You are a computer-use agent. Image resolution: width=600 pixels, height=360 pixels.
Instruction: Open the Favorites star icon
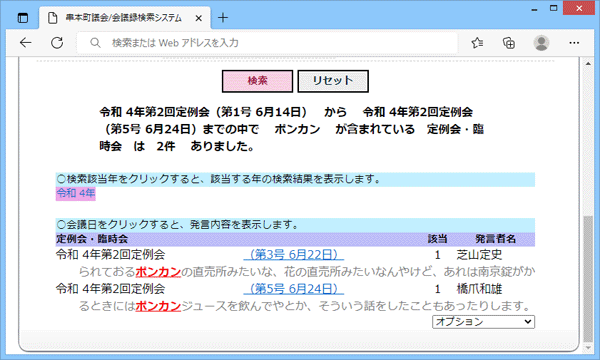point(477,43)
